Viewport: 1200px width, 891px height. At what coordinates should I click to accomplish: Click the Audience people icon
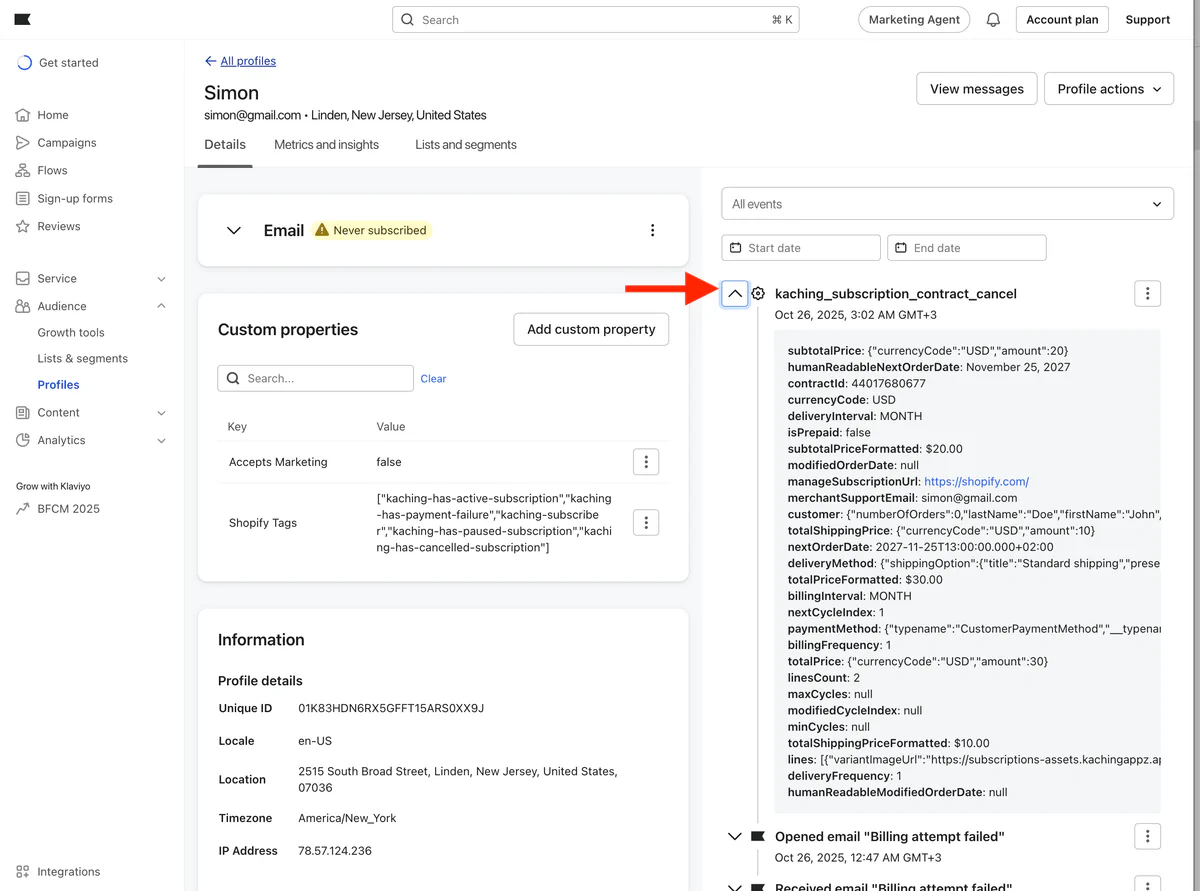23,307
